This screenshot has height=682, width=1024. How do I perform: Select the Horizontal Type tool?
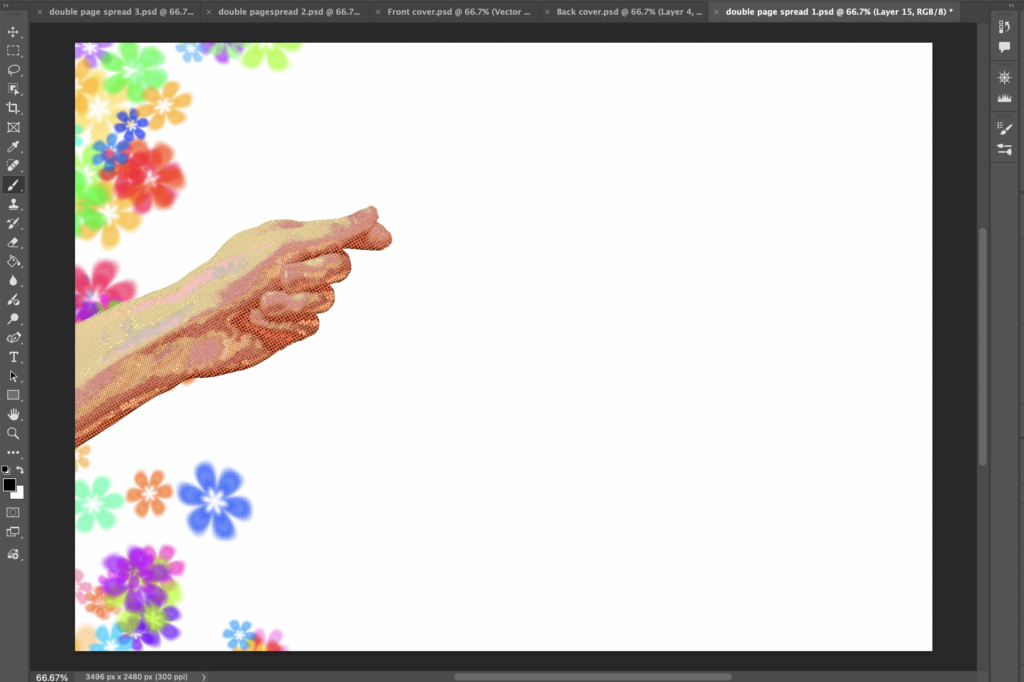pos(14,357)
